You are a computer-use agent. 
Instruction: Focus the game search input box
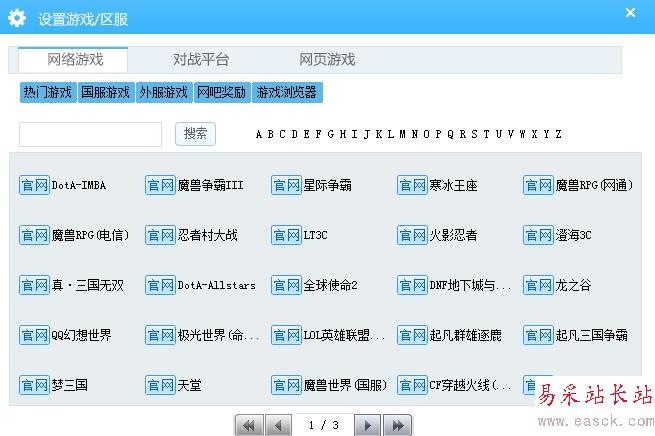[90, 134]
